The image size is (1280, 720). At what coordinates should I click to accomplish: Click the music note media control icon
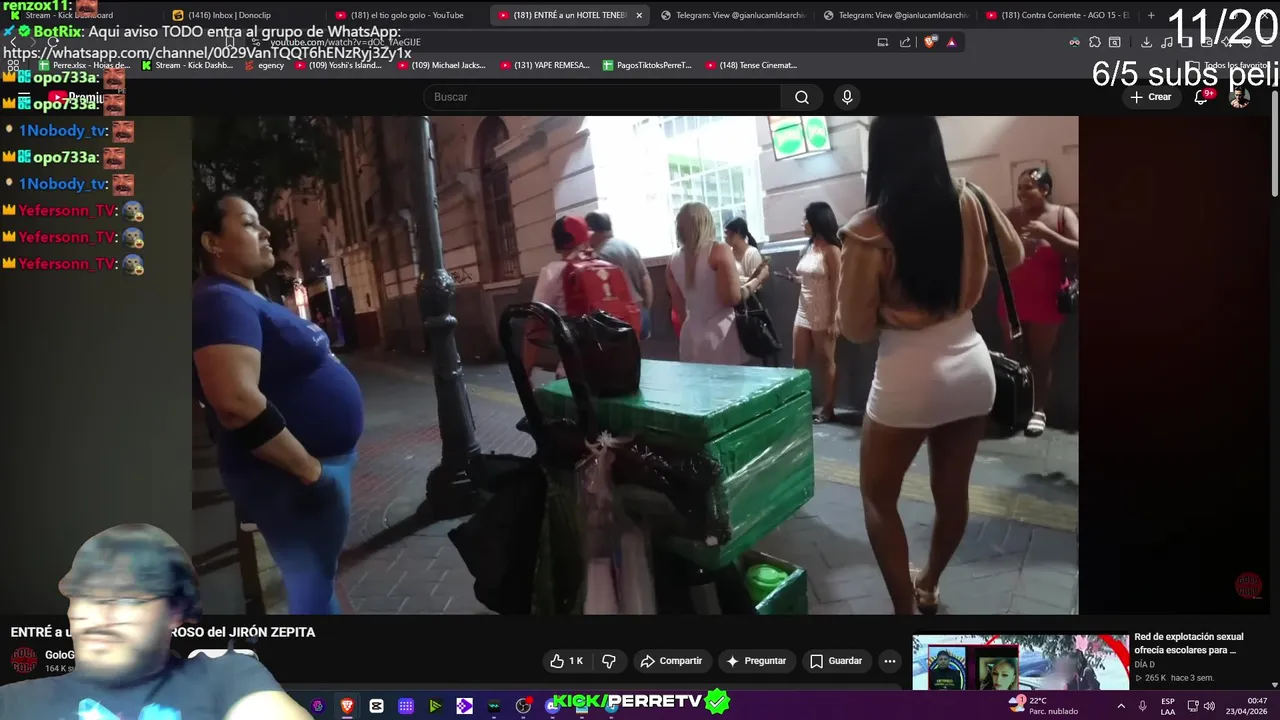[1166, 42]
